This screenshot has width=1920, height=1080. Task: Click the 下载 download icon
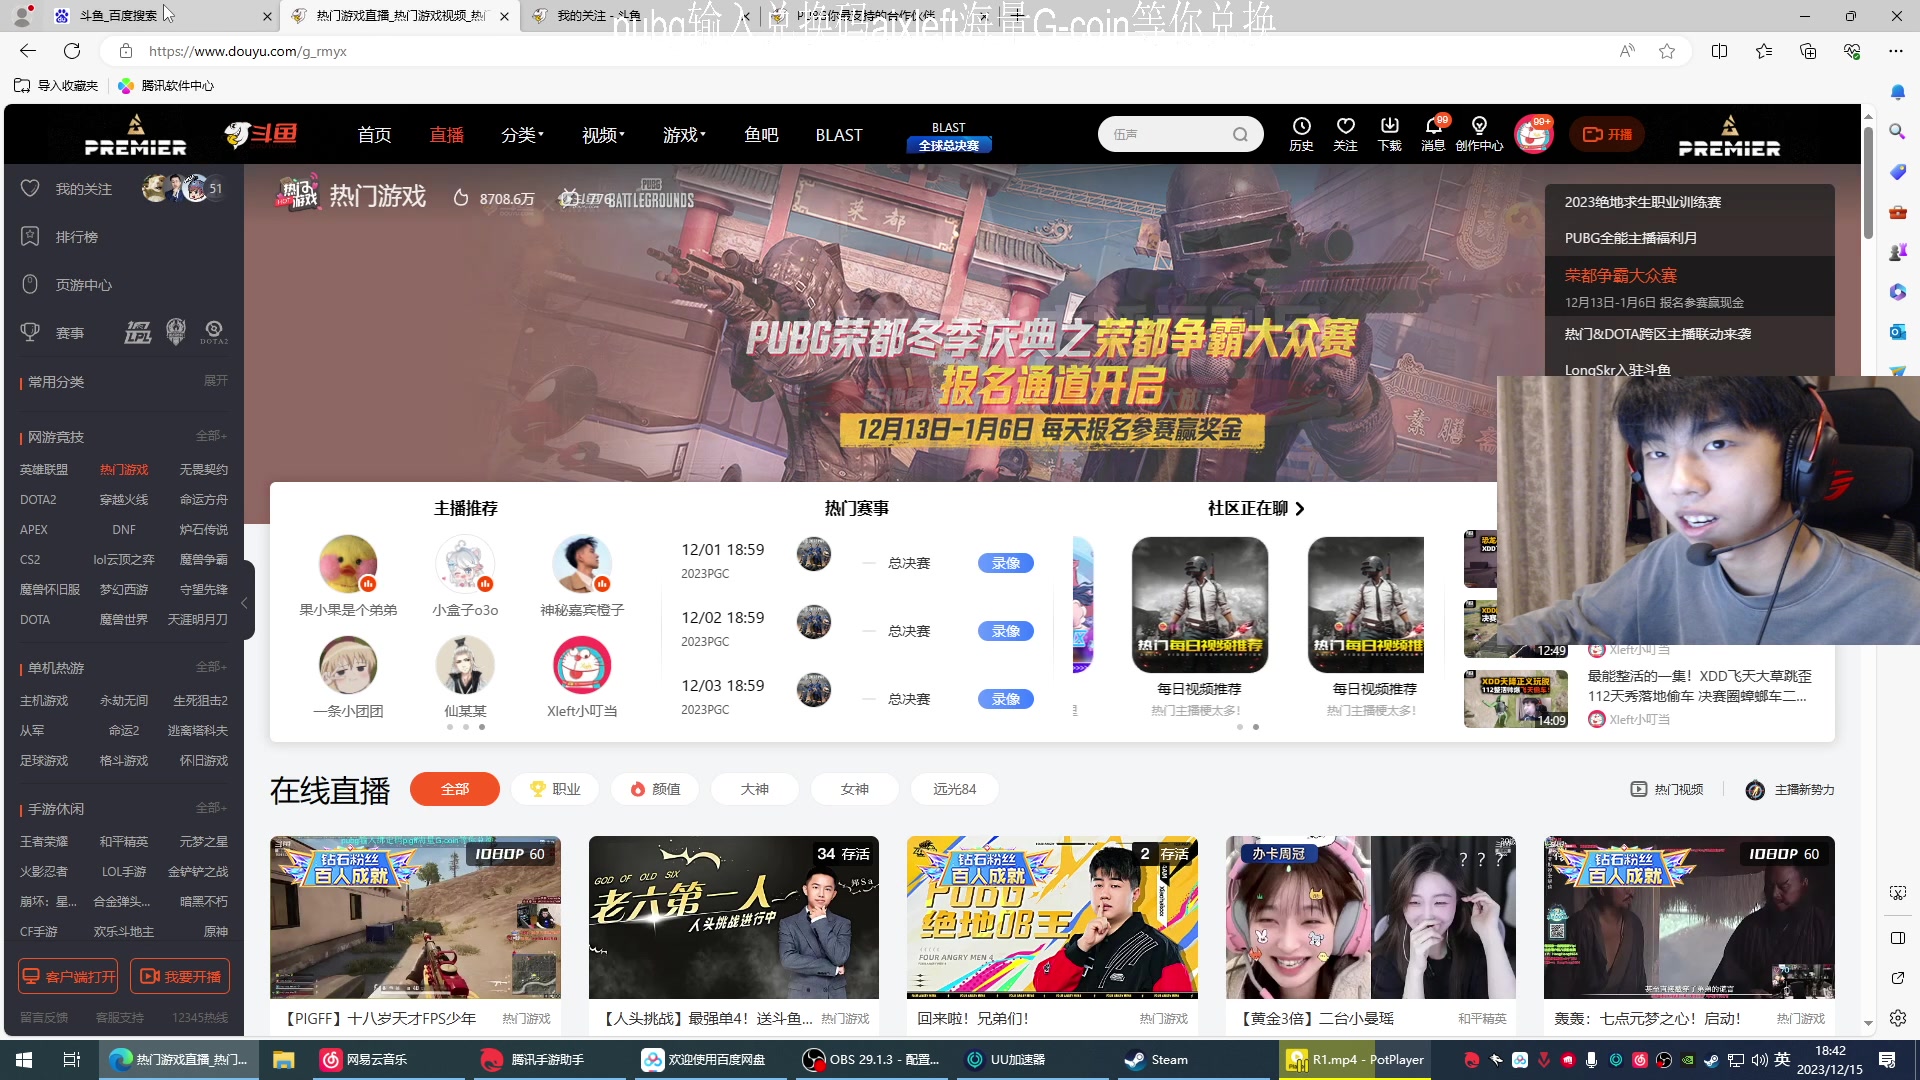[1390, 133]
